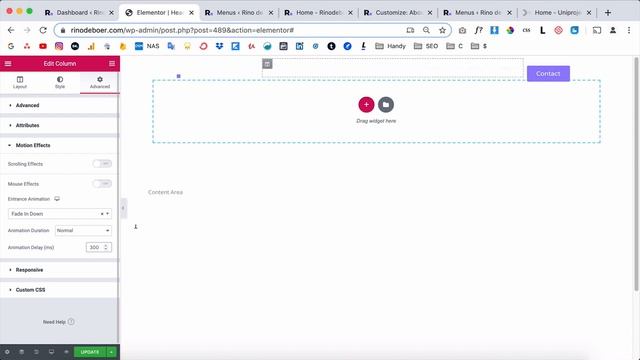
Task: Collapse the Elementor side panel
Action: (123, 208)
